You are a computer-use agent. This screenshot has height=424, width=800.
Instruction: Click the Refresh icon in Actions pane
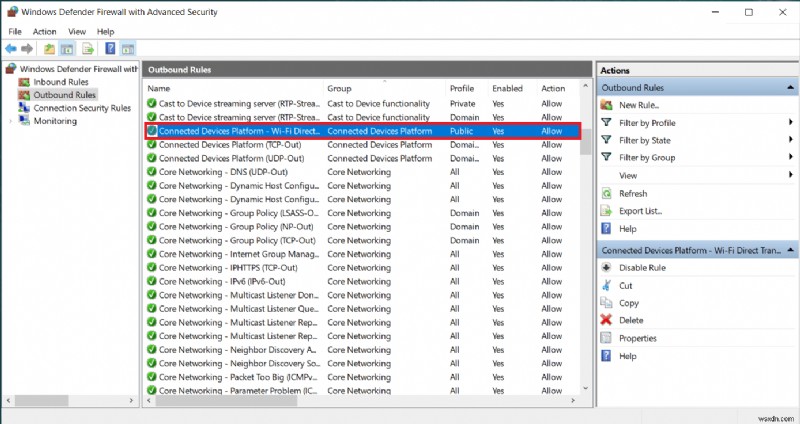click(x=606, y=194)
